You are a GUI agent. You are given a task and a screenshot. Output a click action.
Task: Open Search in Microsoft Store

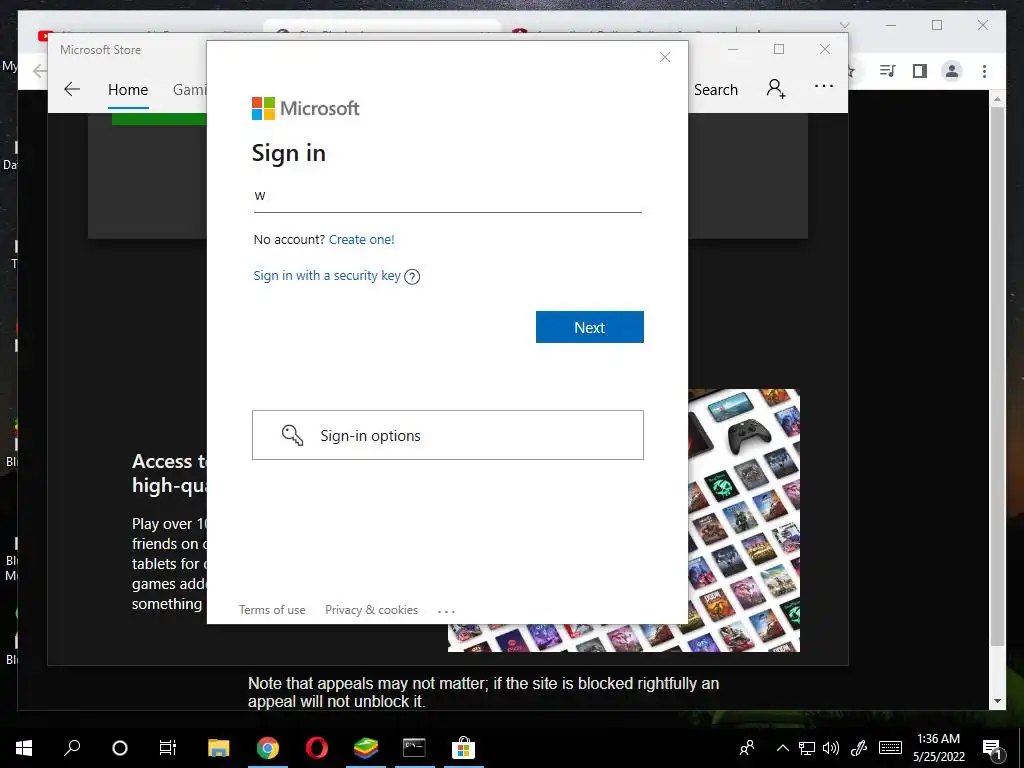[716, 90]
